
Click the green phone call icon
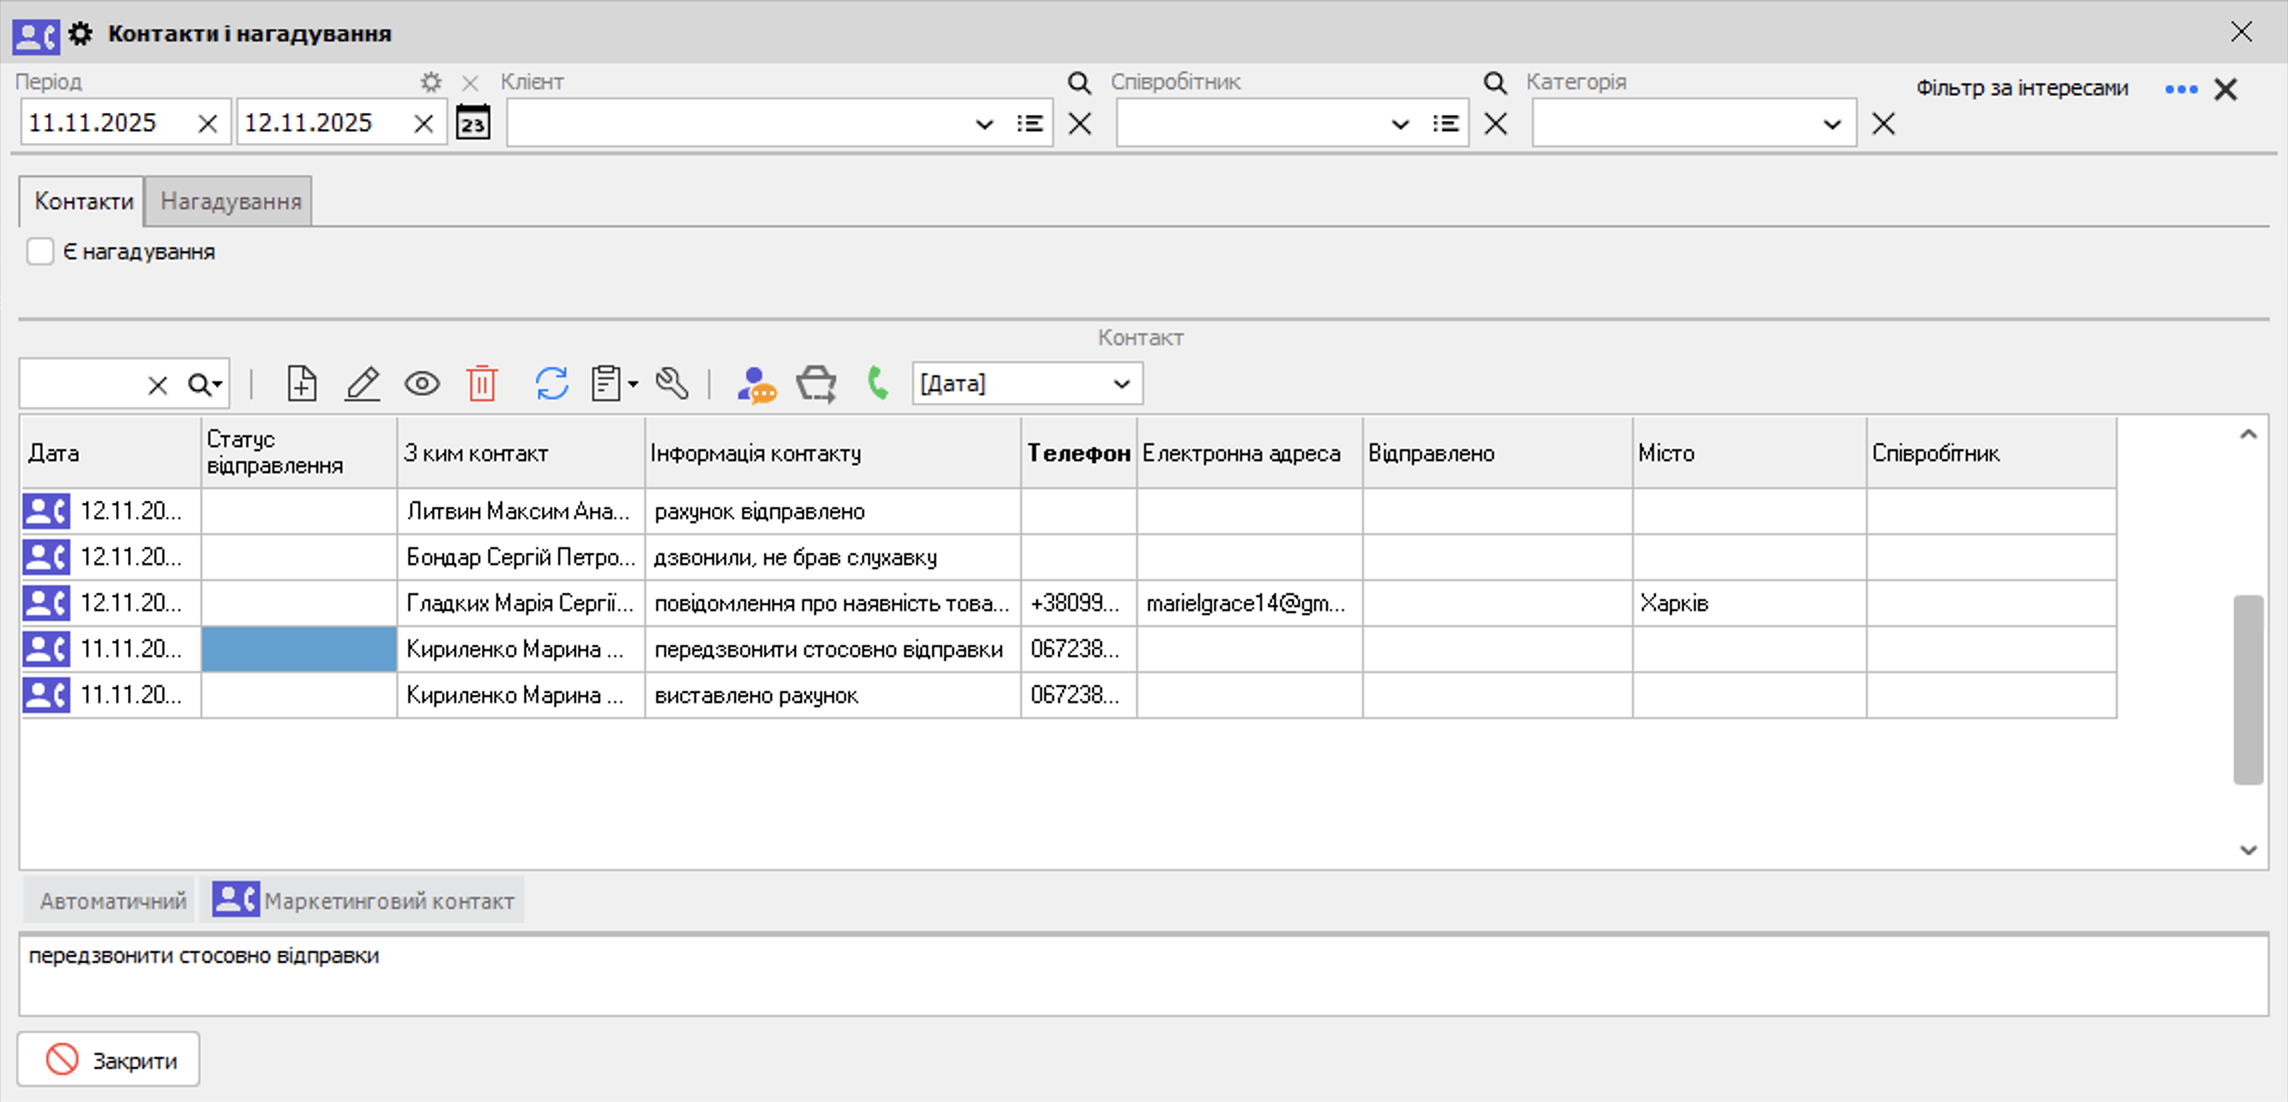tap(878, 384)
